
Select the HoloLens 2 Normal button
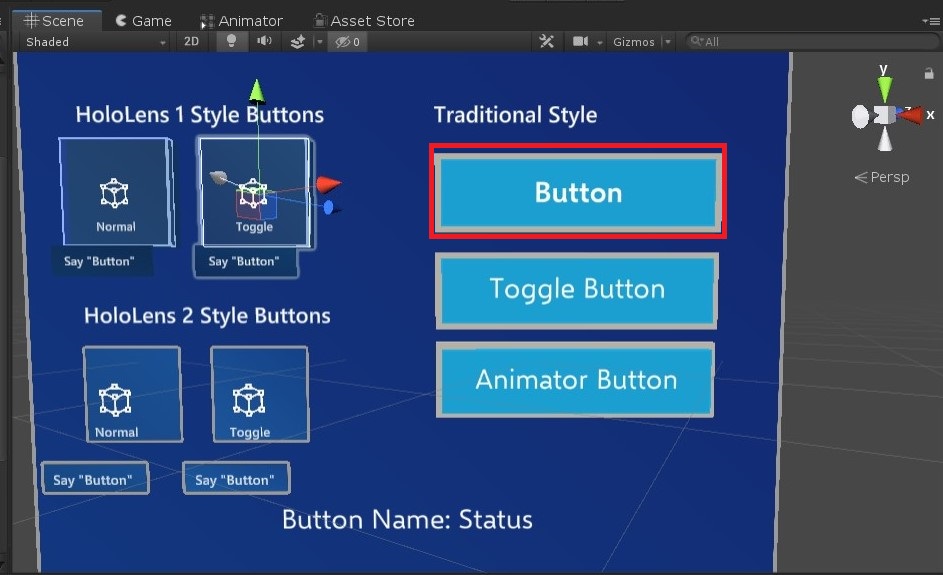tap(132, 395)
